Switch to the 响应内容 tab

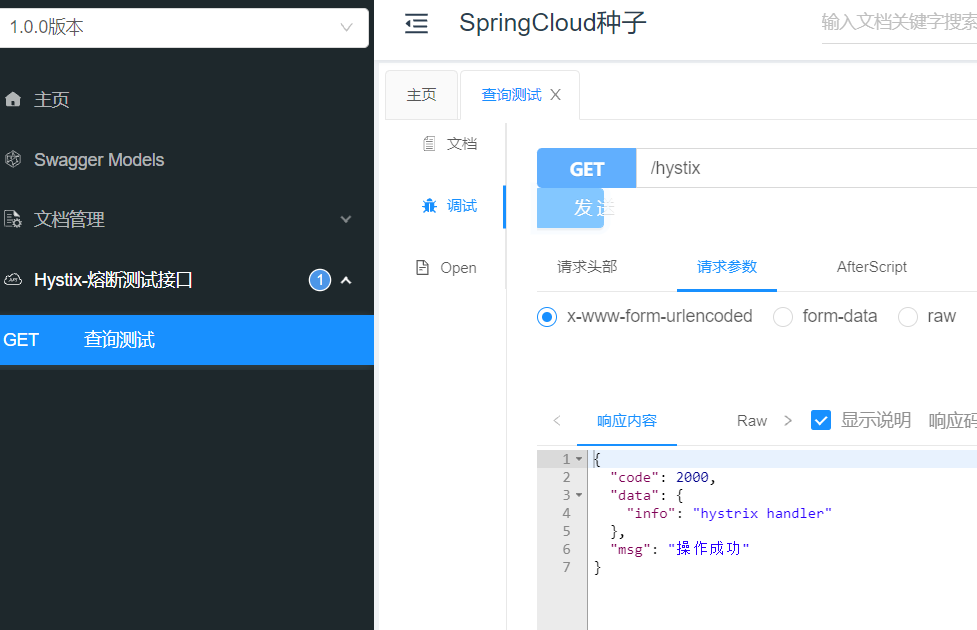click(x=627, y=421)
